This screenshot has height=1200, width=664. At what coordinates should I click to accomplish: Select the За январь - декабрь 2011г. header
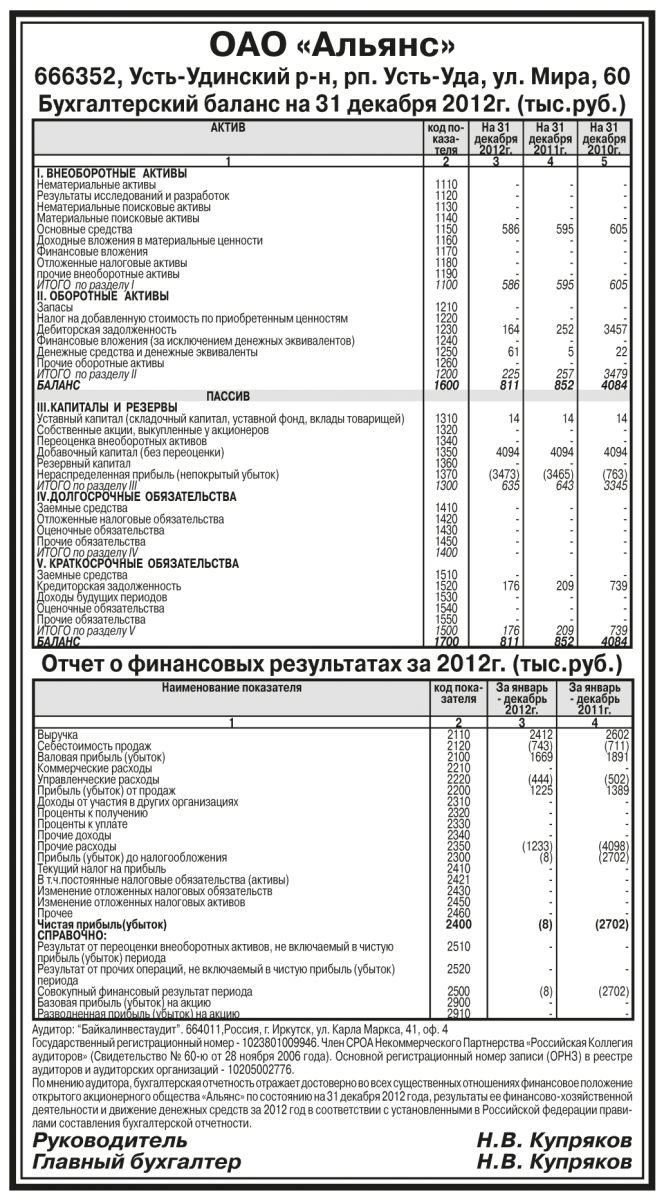click(597, 699)
